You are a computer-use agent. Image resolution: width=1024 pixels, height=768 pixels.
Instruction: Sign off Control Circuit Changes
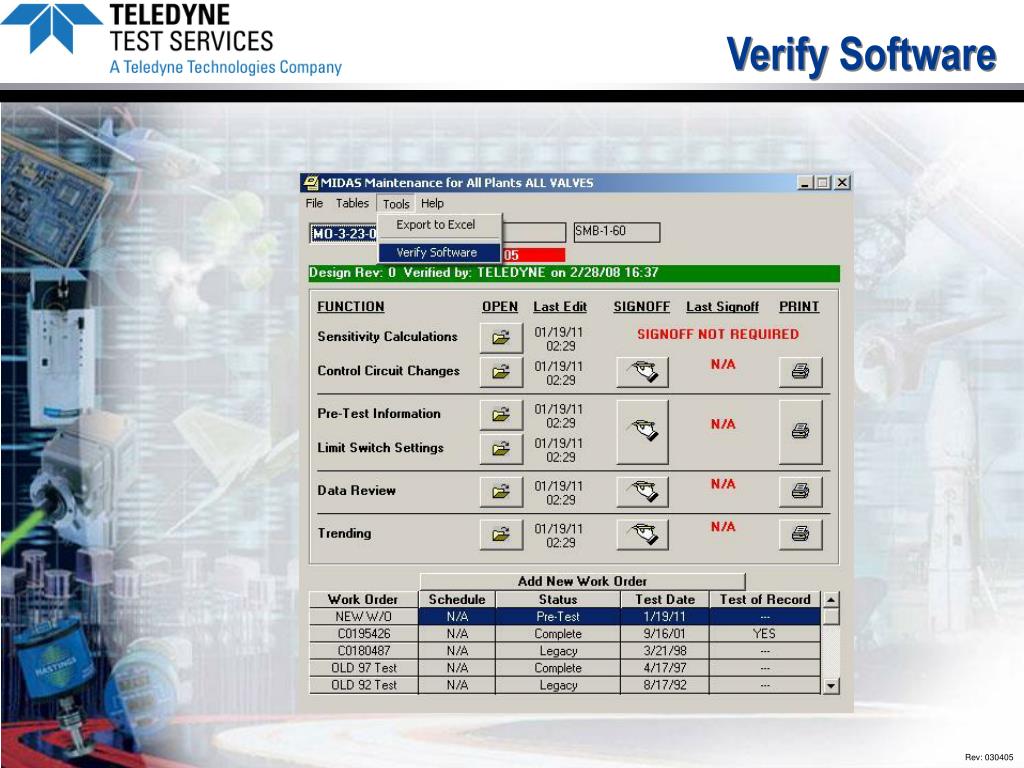coord(643,372)
